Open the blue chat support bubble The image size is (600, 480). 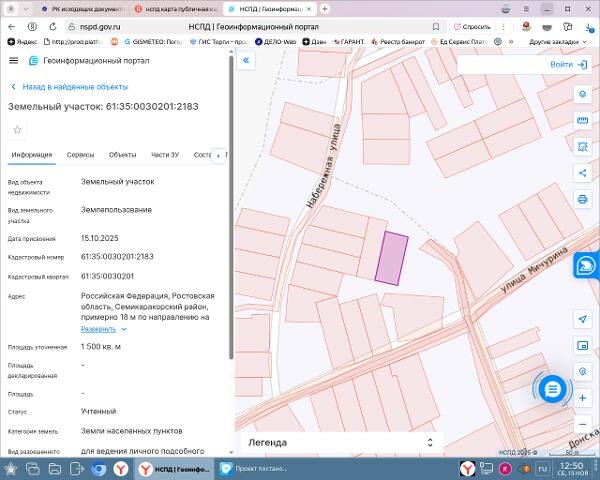[x=552, y=389]
